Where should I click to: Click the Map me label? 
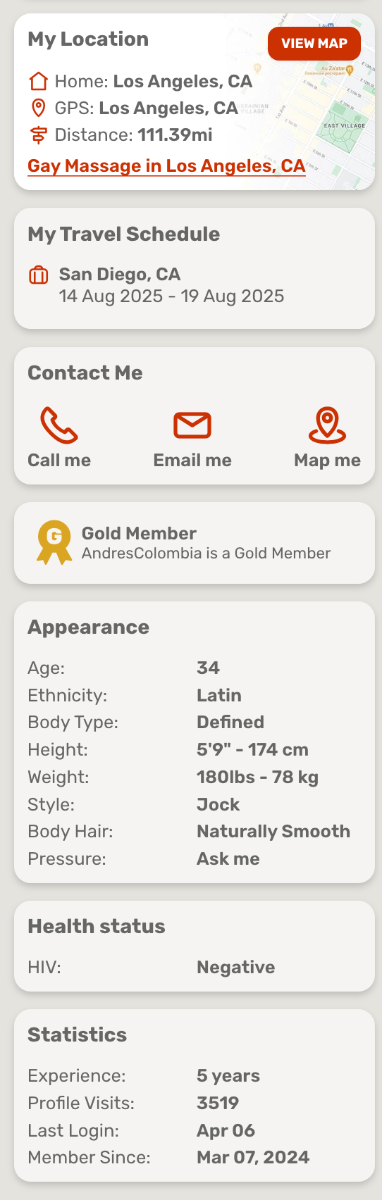[327, 460]
